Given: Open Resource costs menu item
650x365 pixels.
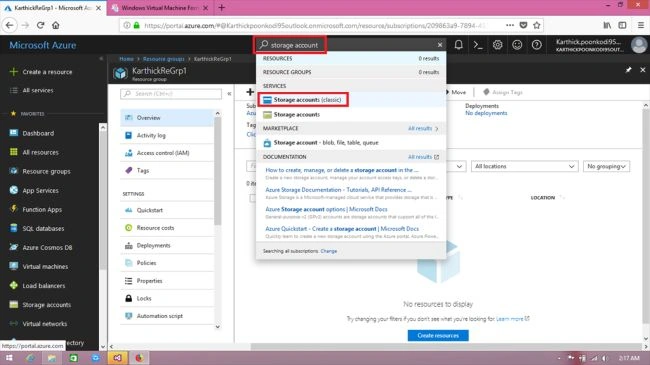Looking at the screenshot, I should pos(167,228).
